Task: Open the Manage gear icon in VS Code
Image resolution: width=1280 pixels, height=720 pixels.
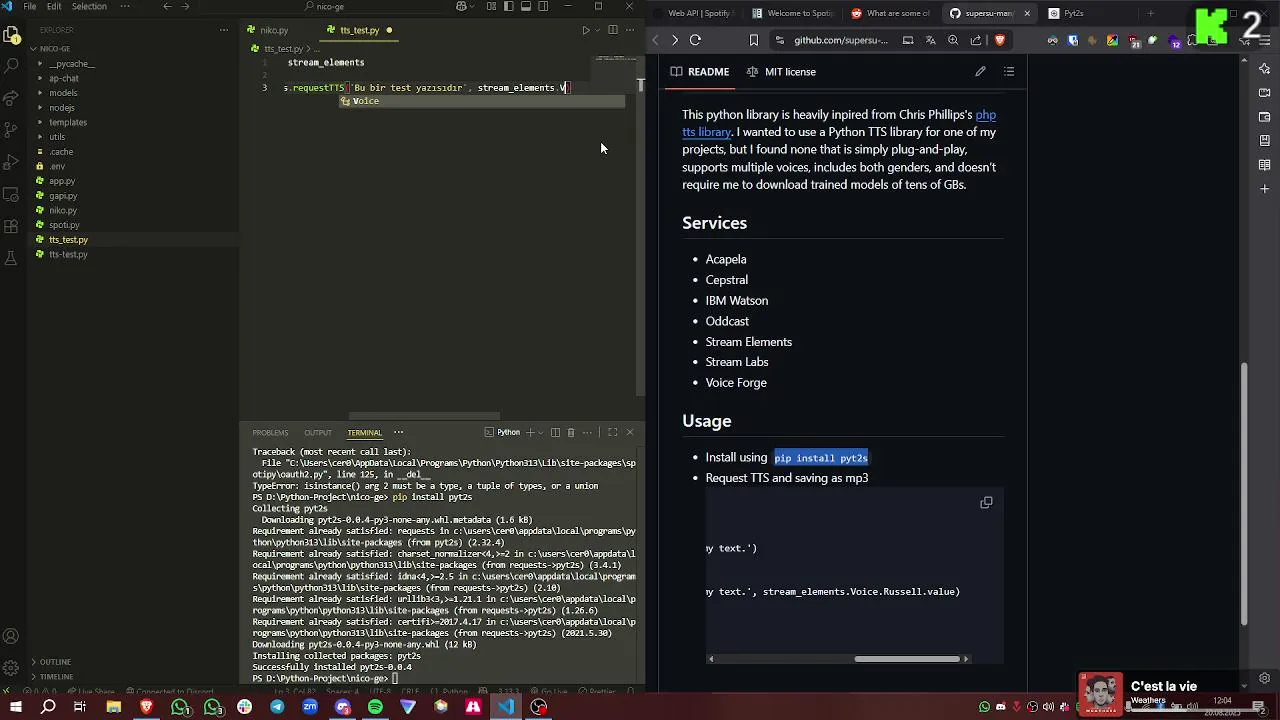Action: [11, 667]
